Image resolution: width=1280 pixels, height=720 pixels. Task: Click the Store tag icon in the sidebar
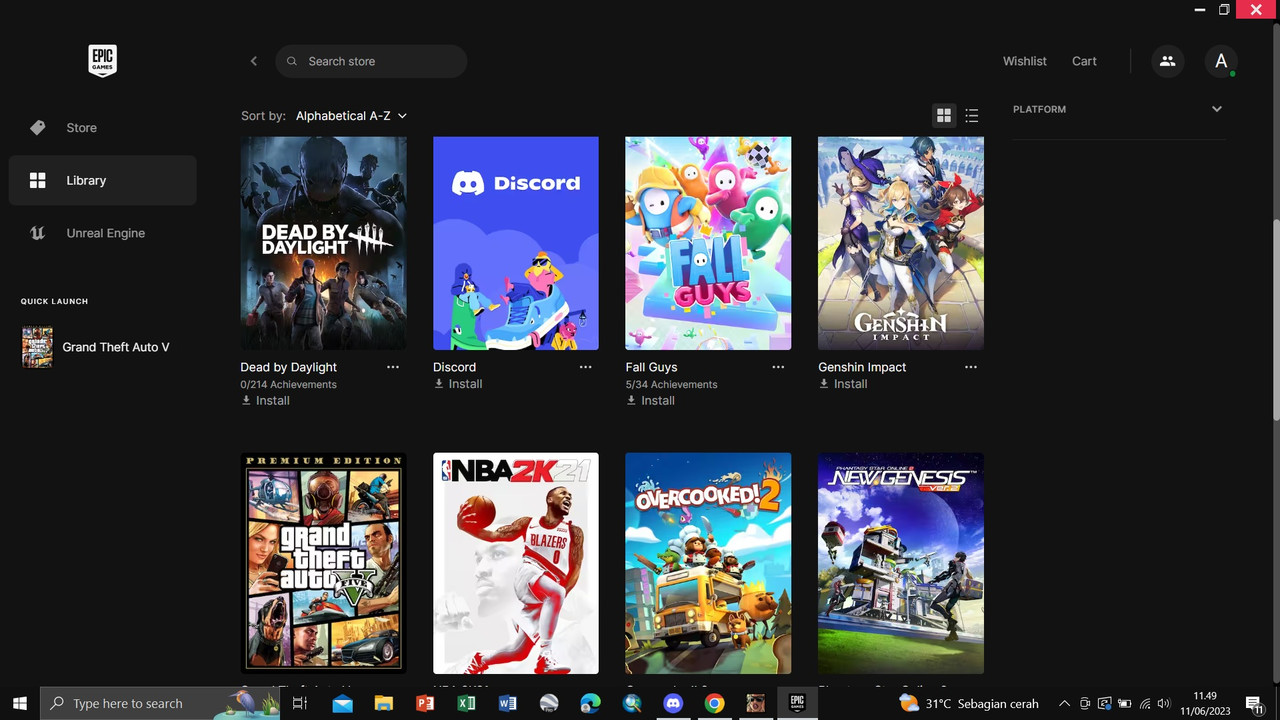point(38,128)
